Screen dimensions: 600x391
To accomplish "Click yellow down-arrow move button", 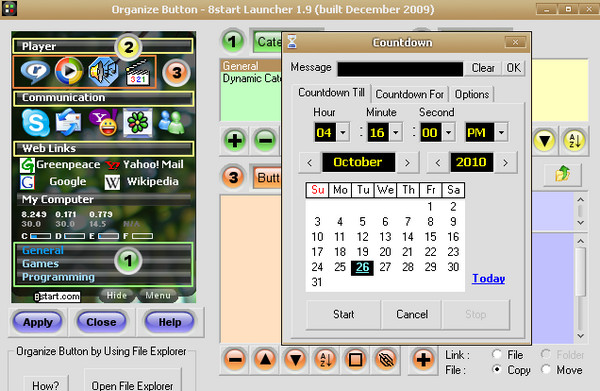I will (x=545, y=141).
